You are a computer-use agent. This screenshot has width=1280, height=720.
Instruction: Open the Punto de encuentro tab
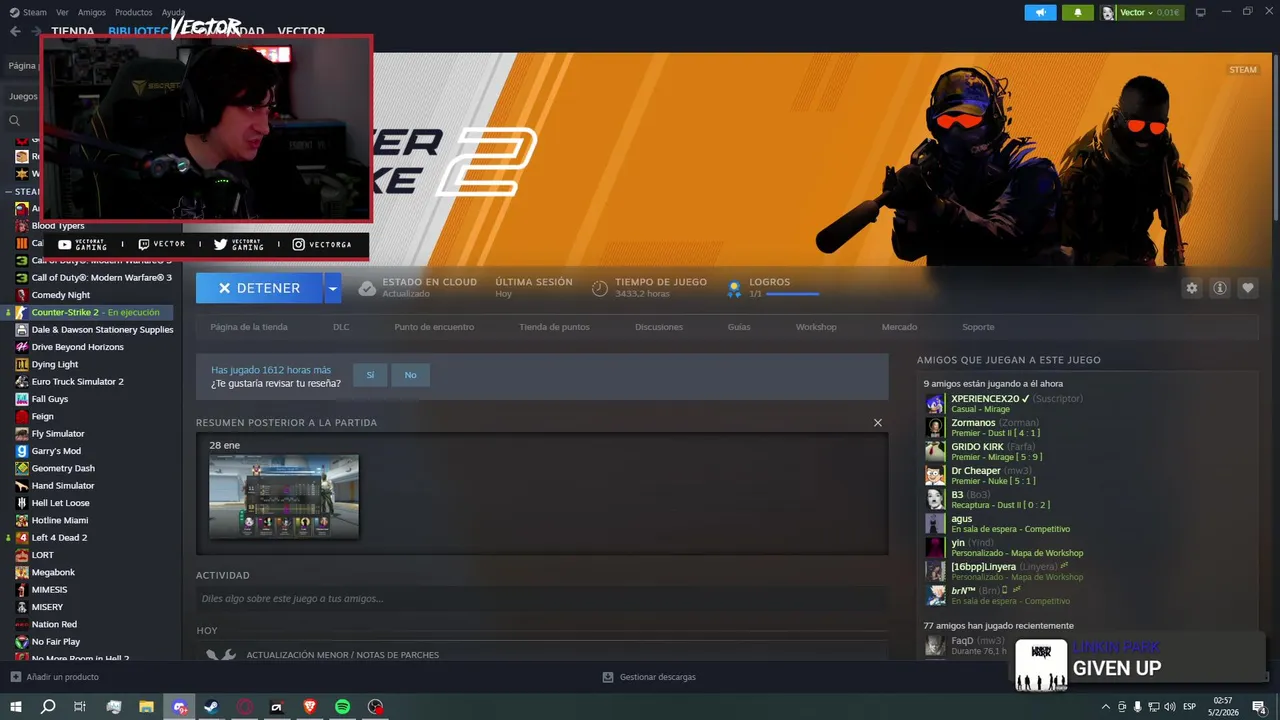pyautogui.click(x=434, y=327)
